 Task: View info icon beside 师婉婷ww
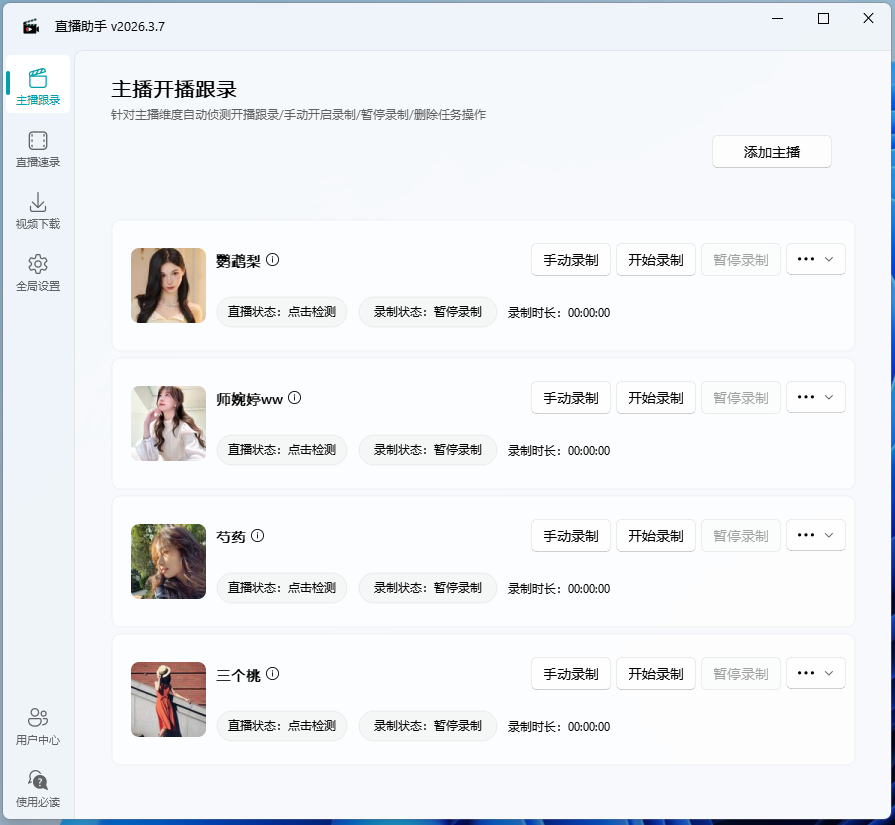pyautogui.click(x=295, y=397)
